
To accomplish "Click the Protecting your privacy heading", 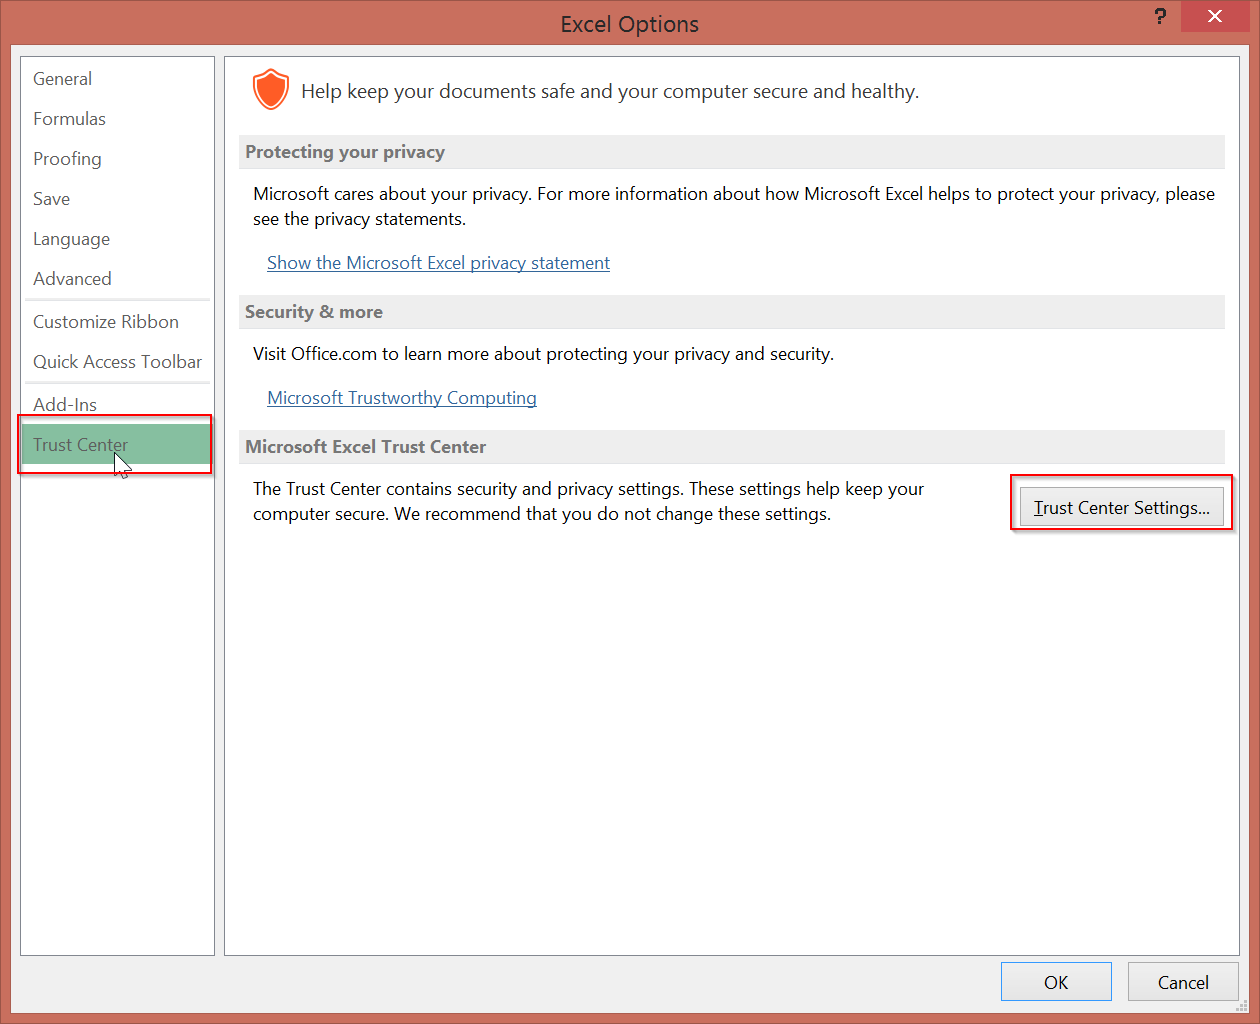I will [345, 152].
